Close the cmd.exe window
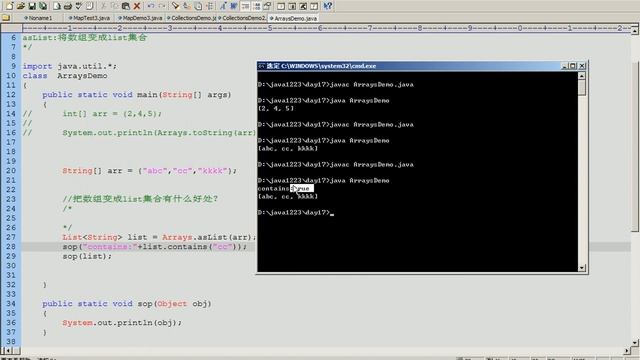Screen dimensions: 640x360 pyautogui.click(x=582, y=66)
